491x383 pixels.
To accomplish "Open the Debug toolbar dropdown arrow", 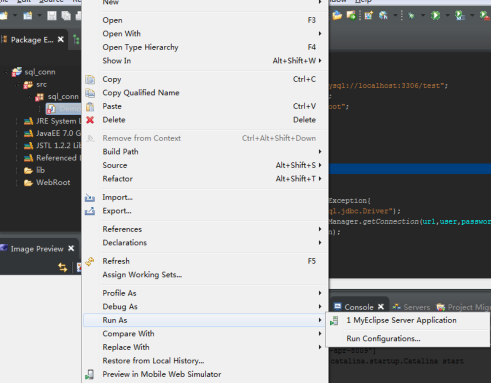I will pos(423,15).
